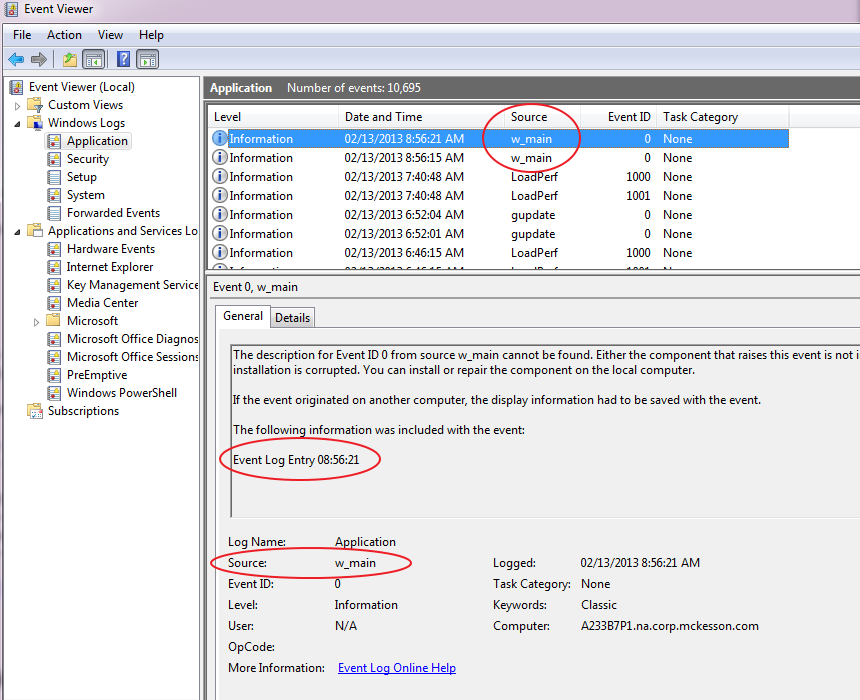Click the System log icon

pyautogui.click(x=54, y=195)
